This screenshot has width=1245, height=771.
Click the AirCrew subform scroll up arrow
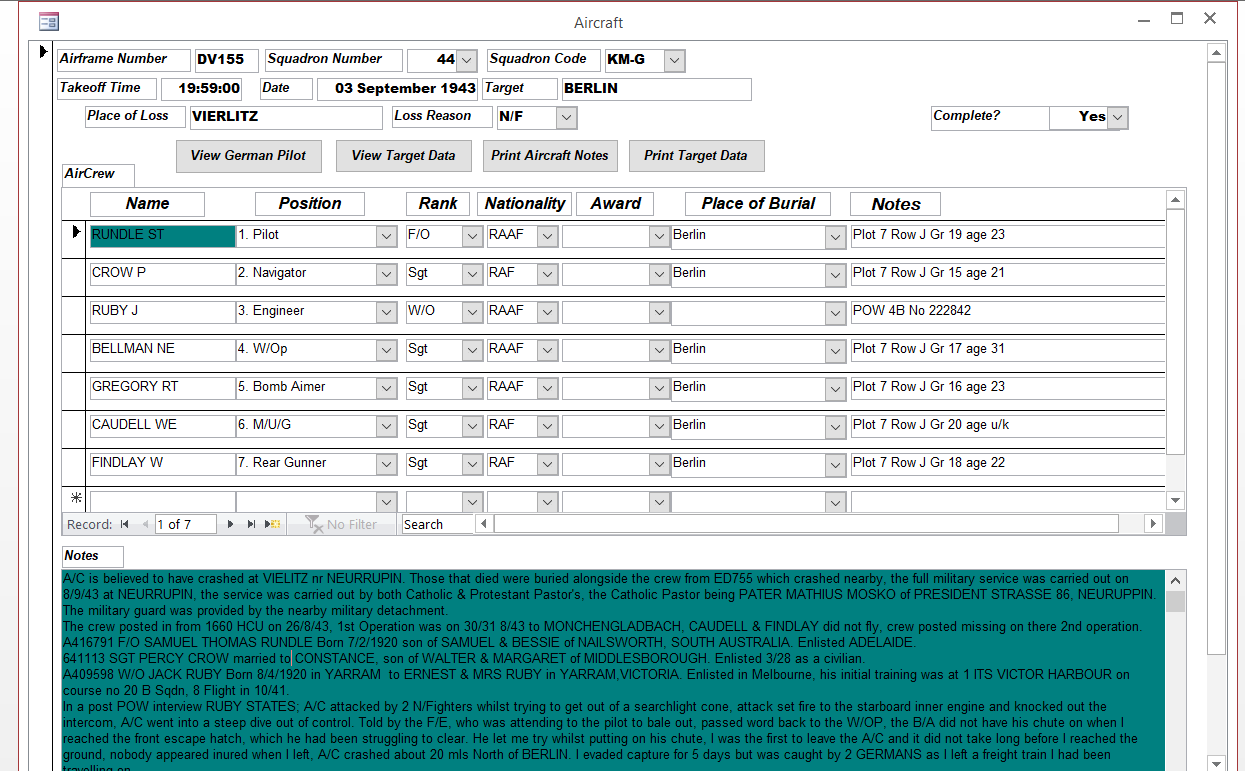click(1176, 201)
